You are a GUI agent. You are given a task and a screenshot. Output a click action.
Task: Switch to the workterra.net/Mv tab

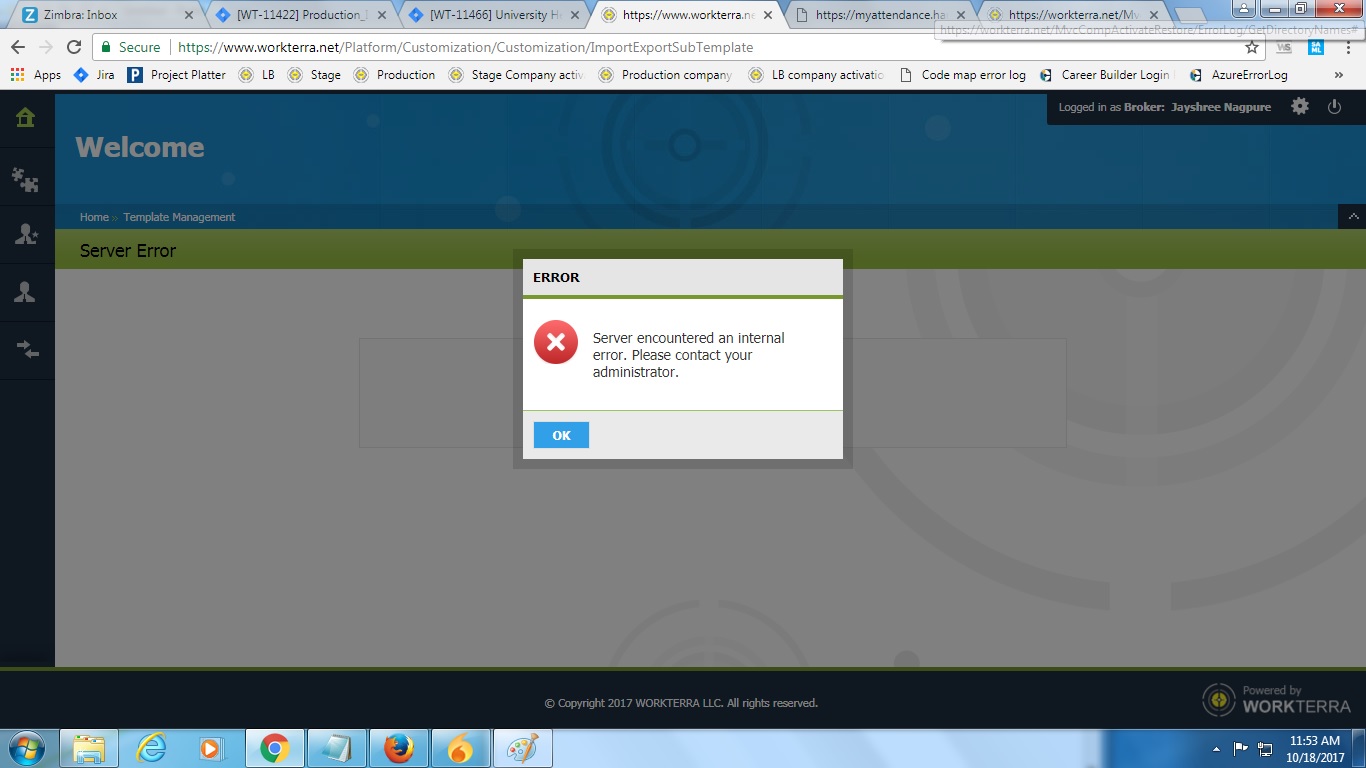pos(1070,15)
